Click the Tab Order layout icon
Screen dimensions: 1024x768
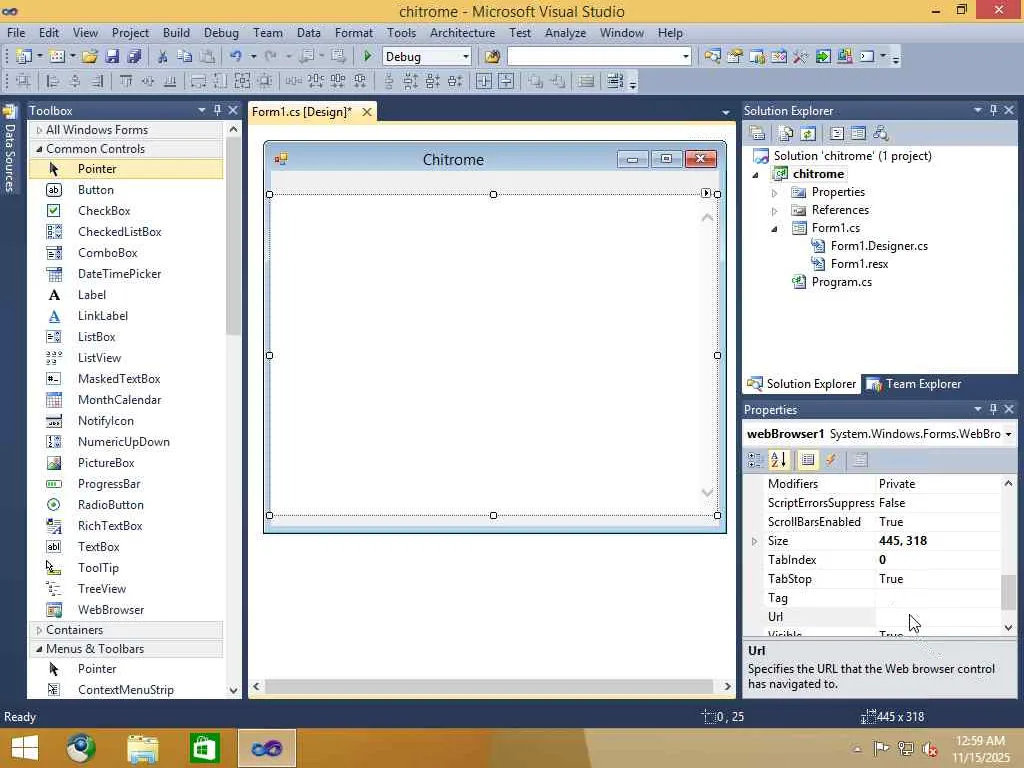tap(615, 81)
